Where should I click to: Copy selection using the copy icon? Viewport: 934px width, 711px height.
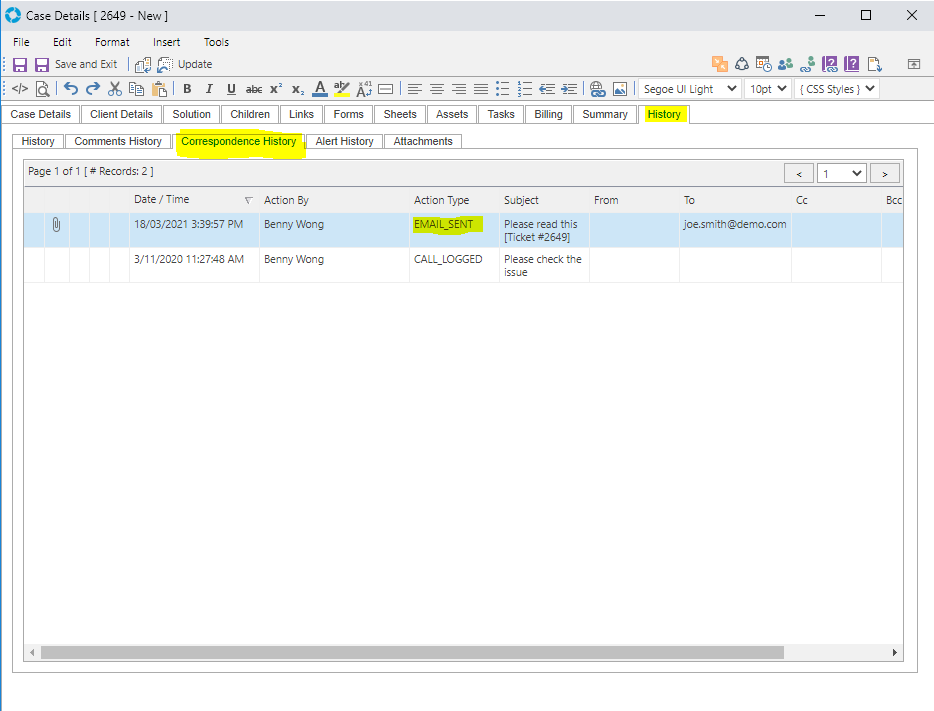tap(136, 89)
